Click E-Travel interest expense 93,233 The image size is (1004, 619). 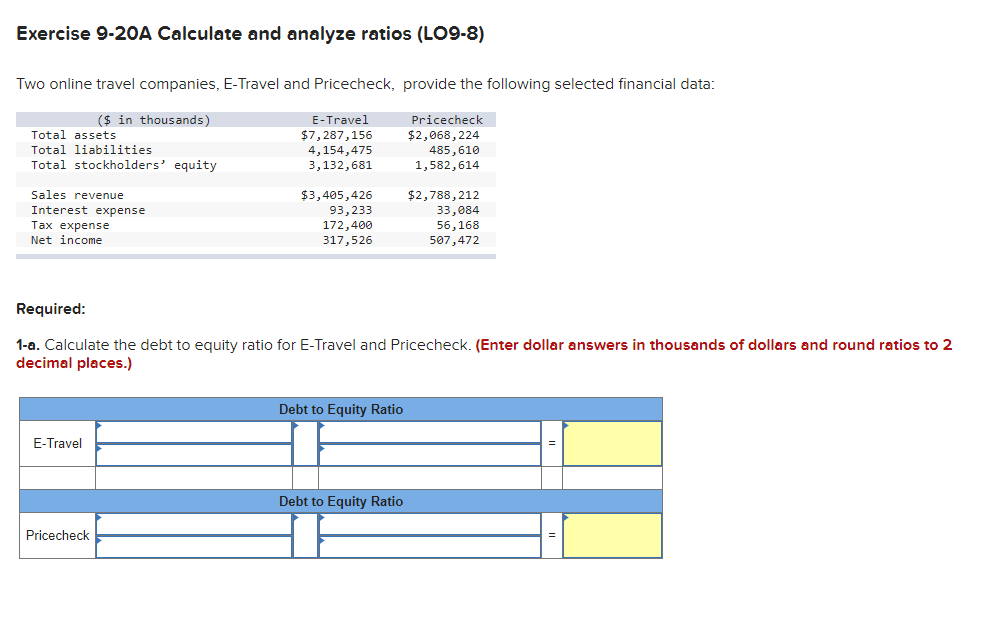(351, 210)
